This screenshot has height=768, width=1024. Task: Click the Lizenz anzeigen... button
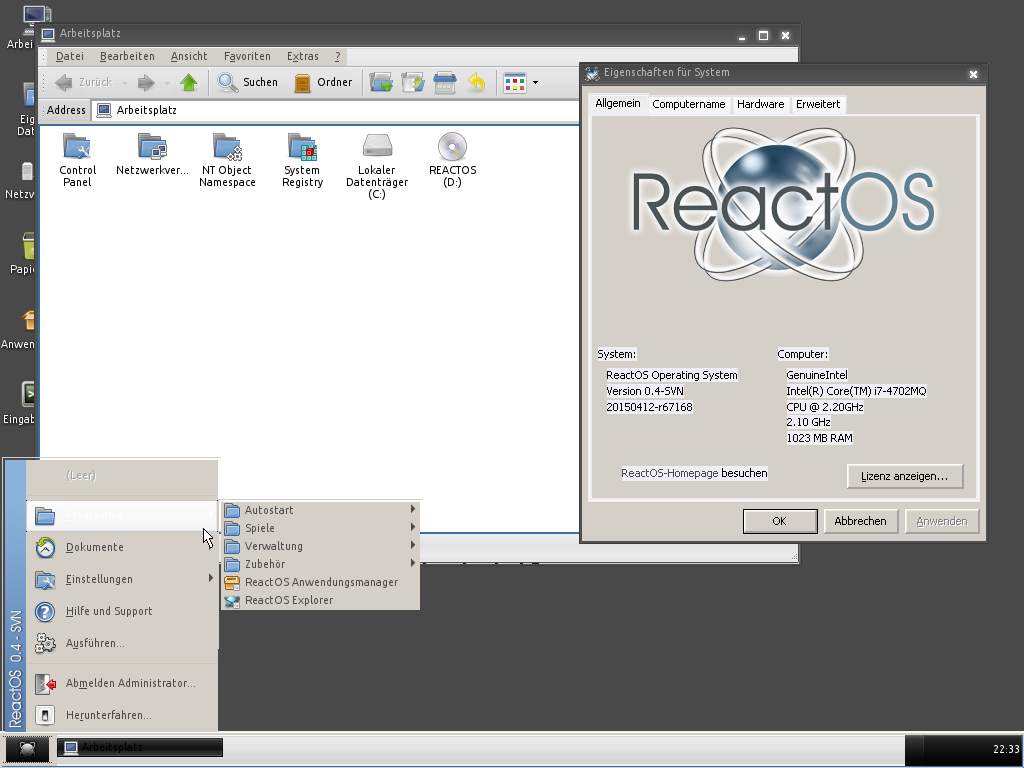pos(904,476)
